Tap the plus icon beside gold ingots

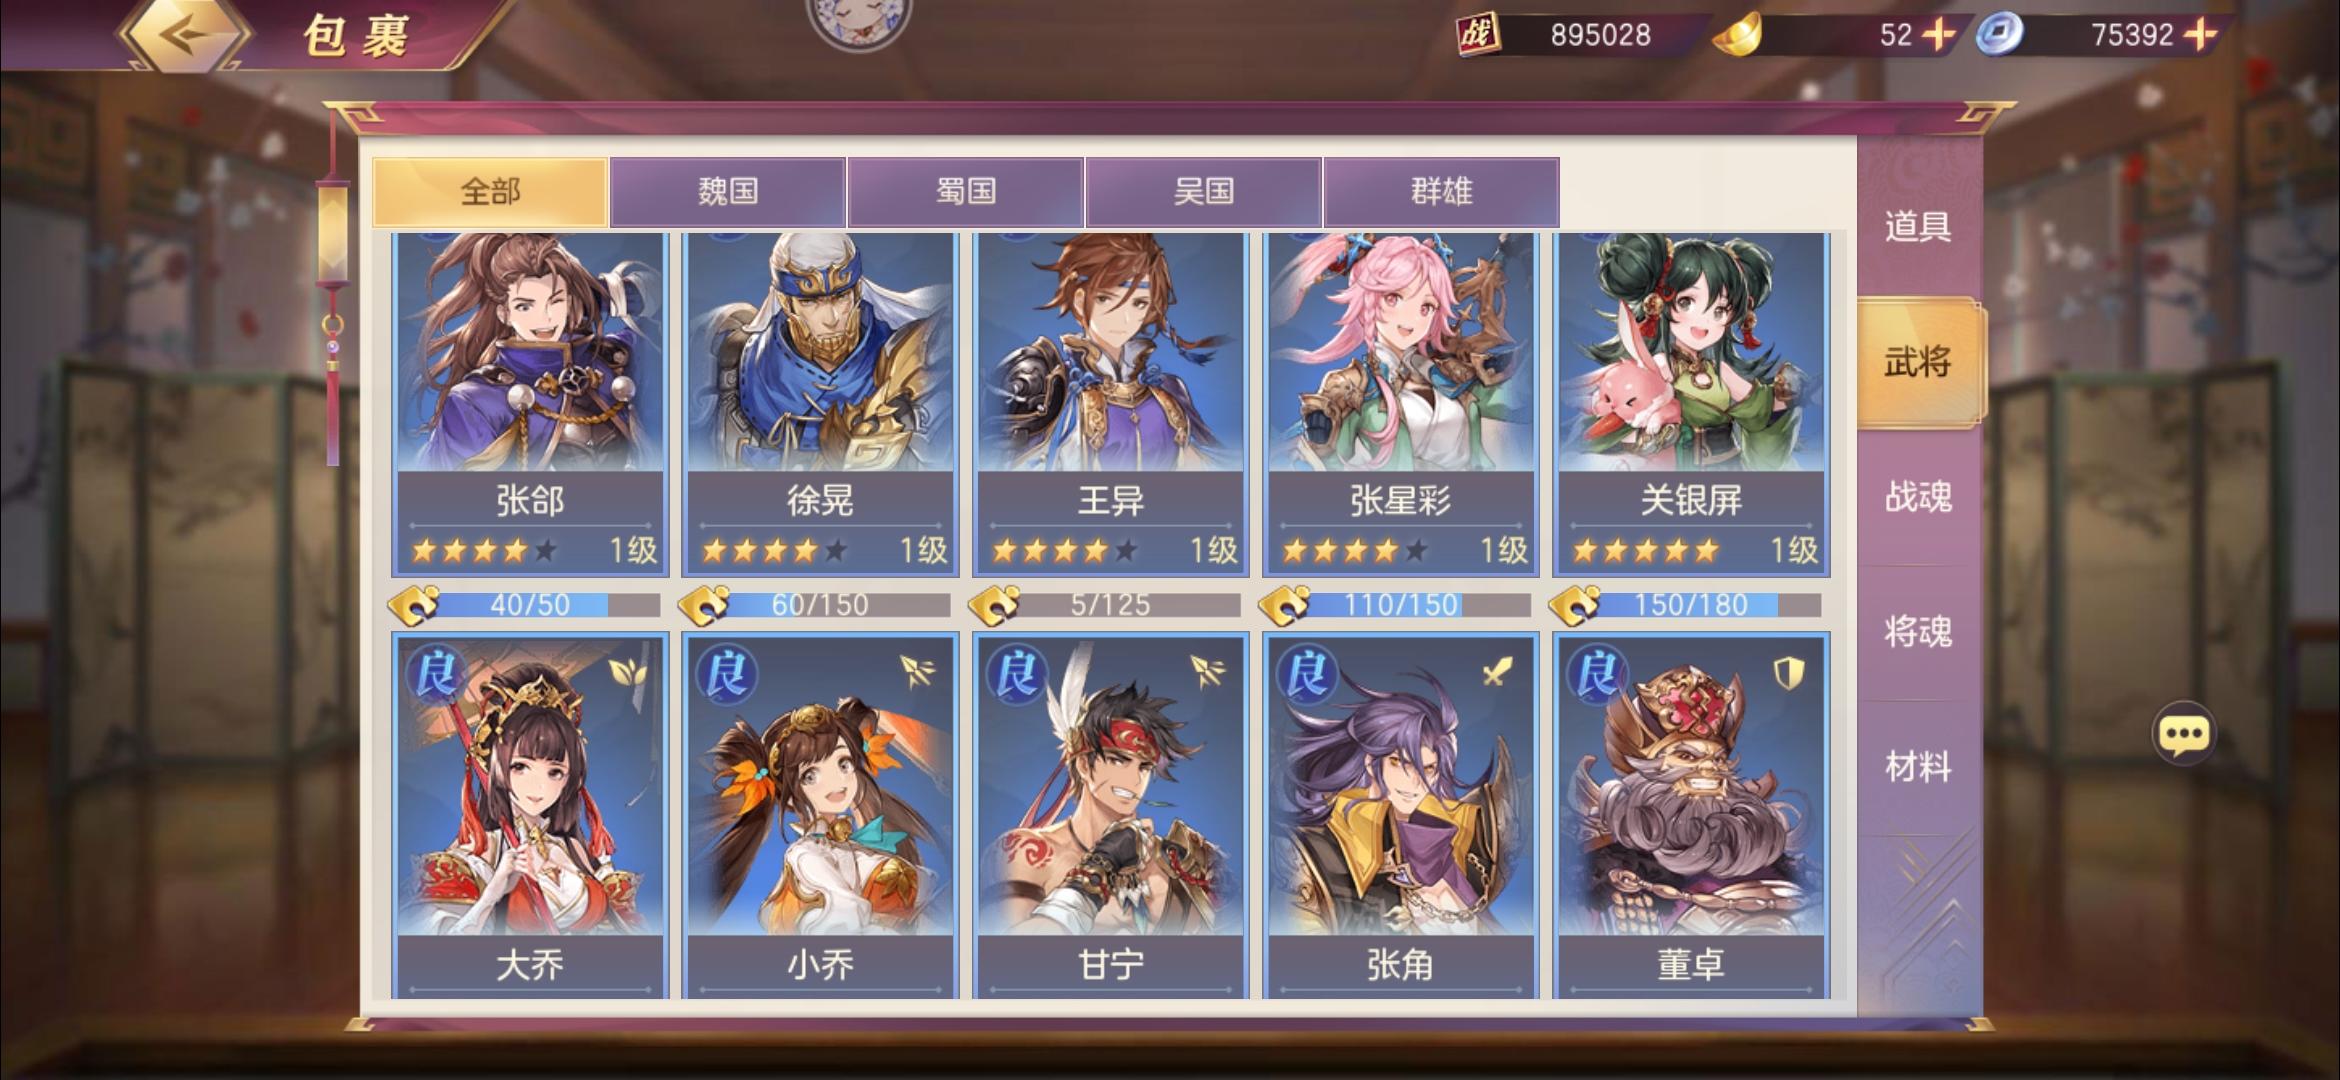click(x=1939, y=35)
